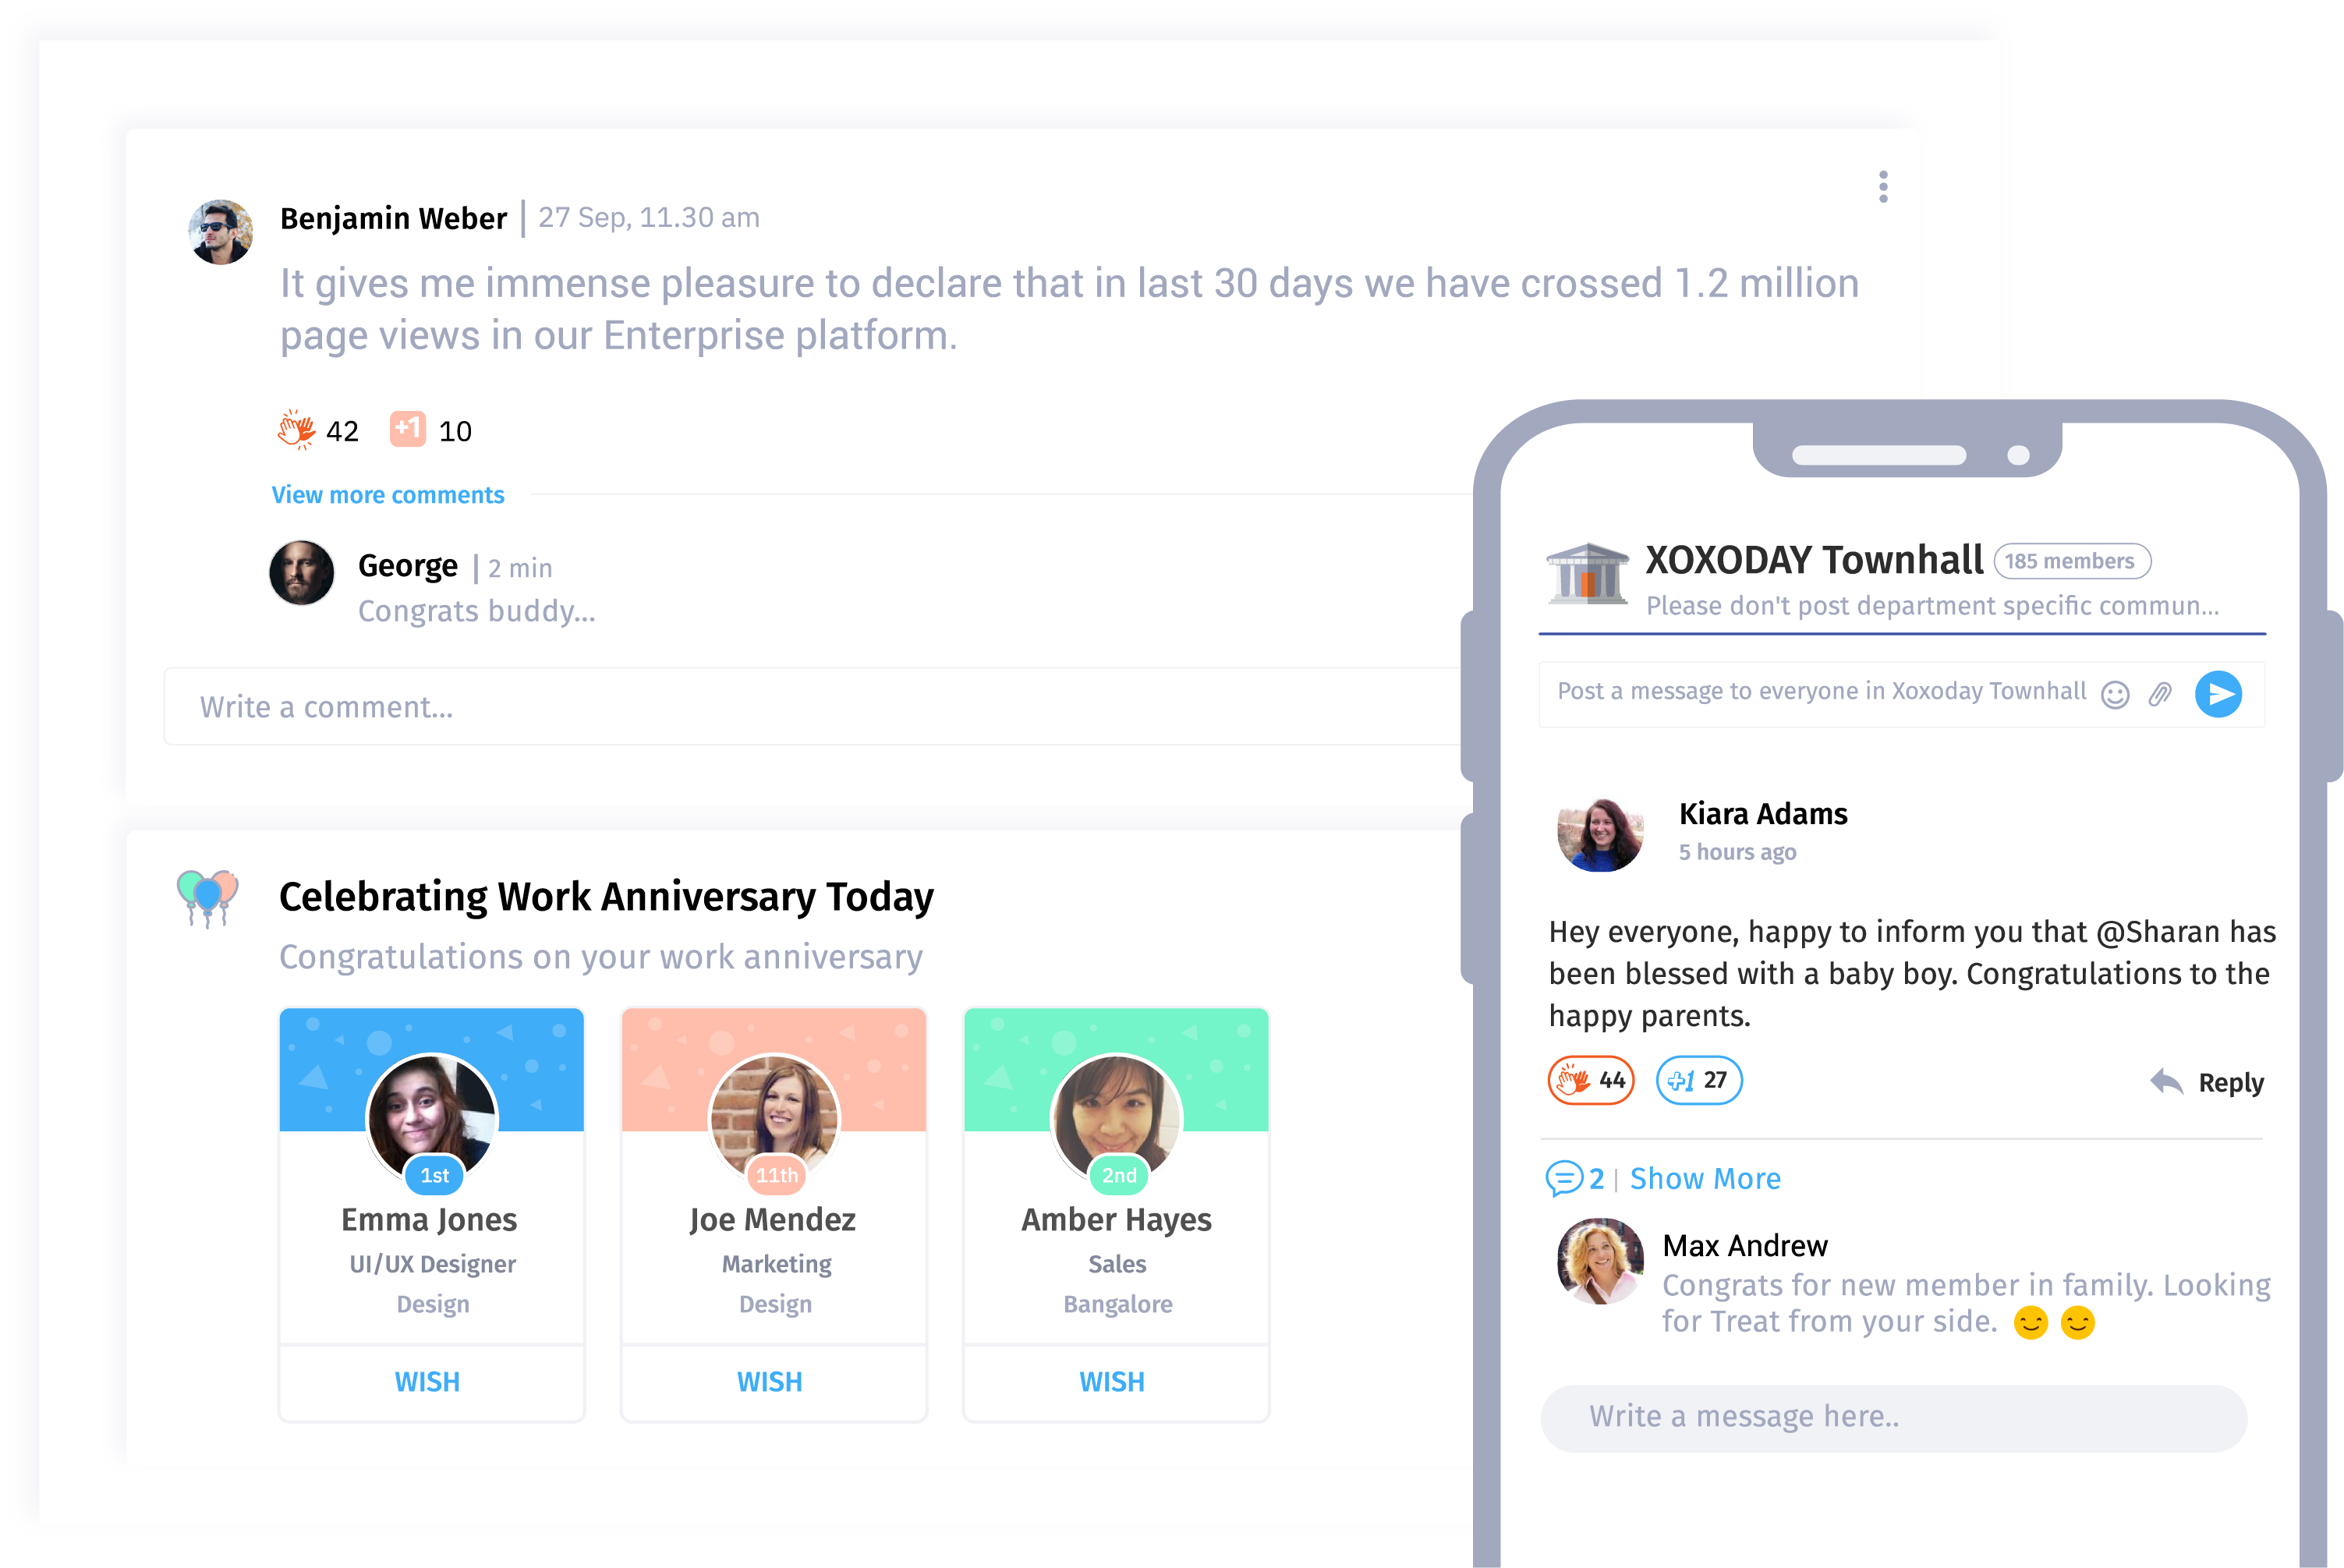Toggle the clap reaction with 44 count

tap(1591, 1080)
